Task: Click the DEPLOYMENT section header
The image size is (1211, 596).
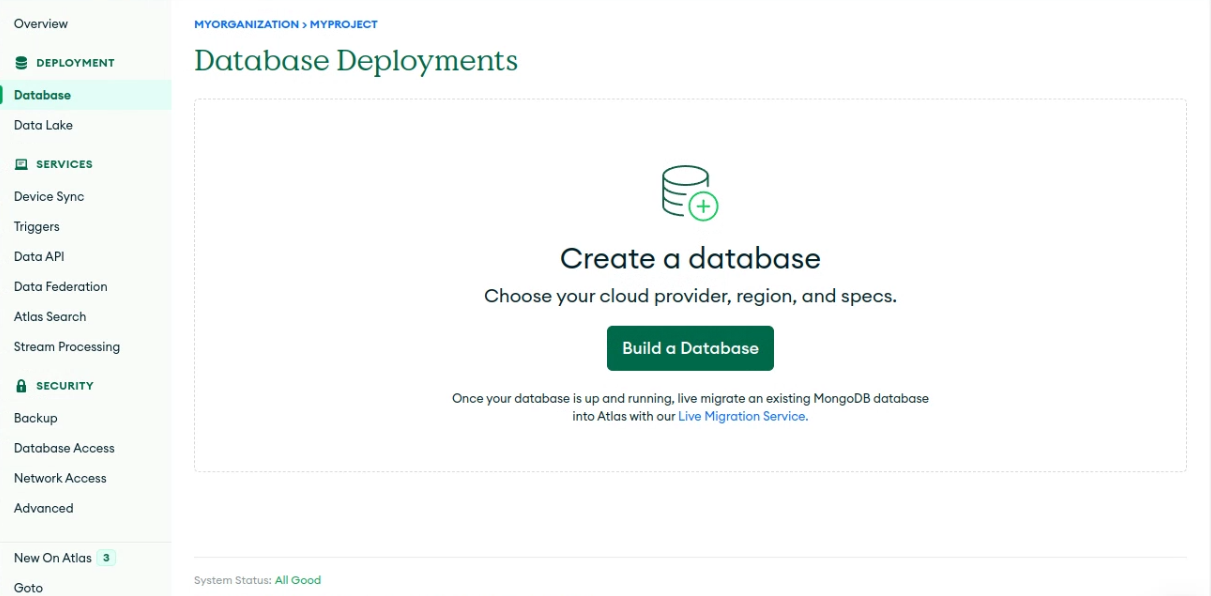Action: (75, 63)
